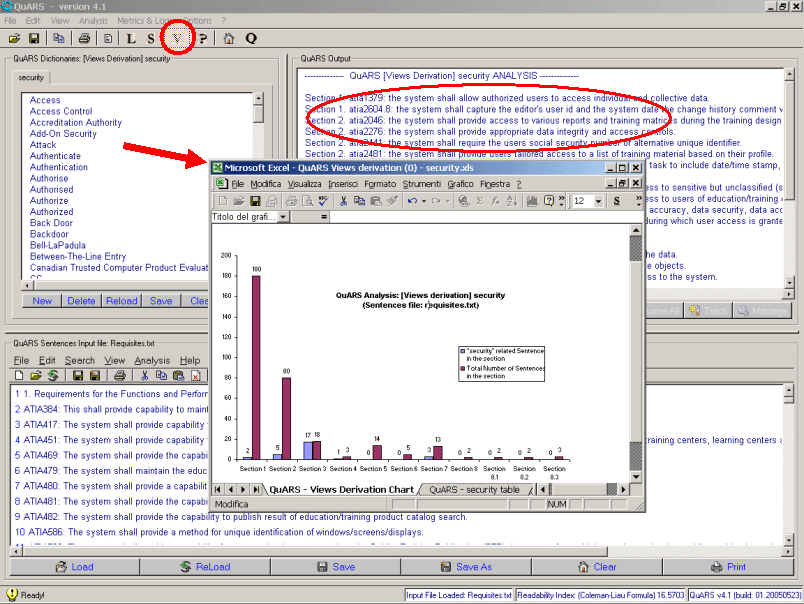Expand the Excel Name Box dropdown

click(283, 217)
